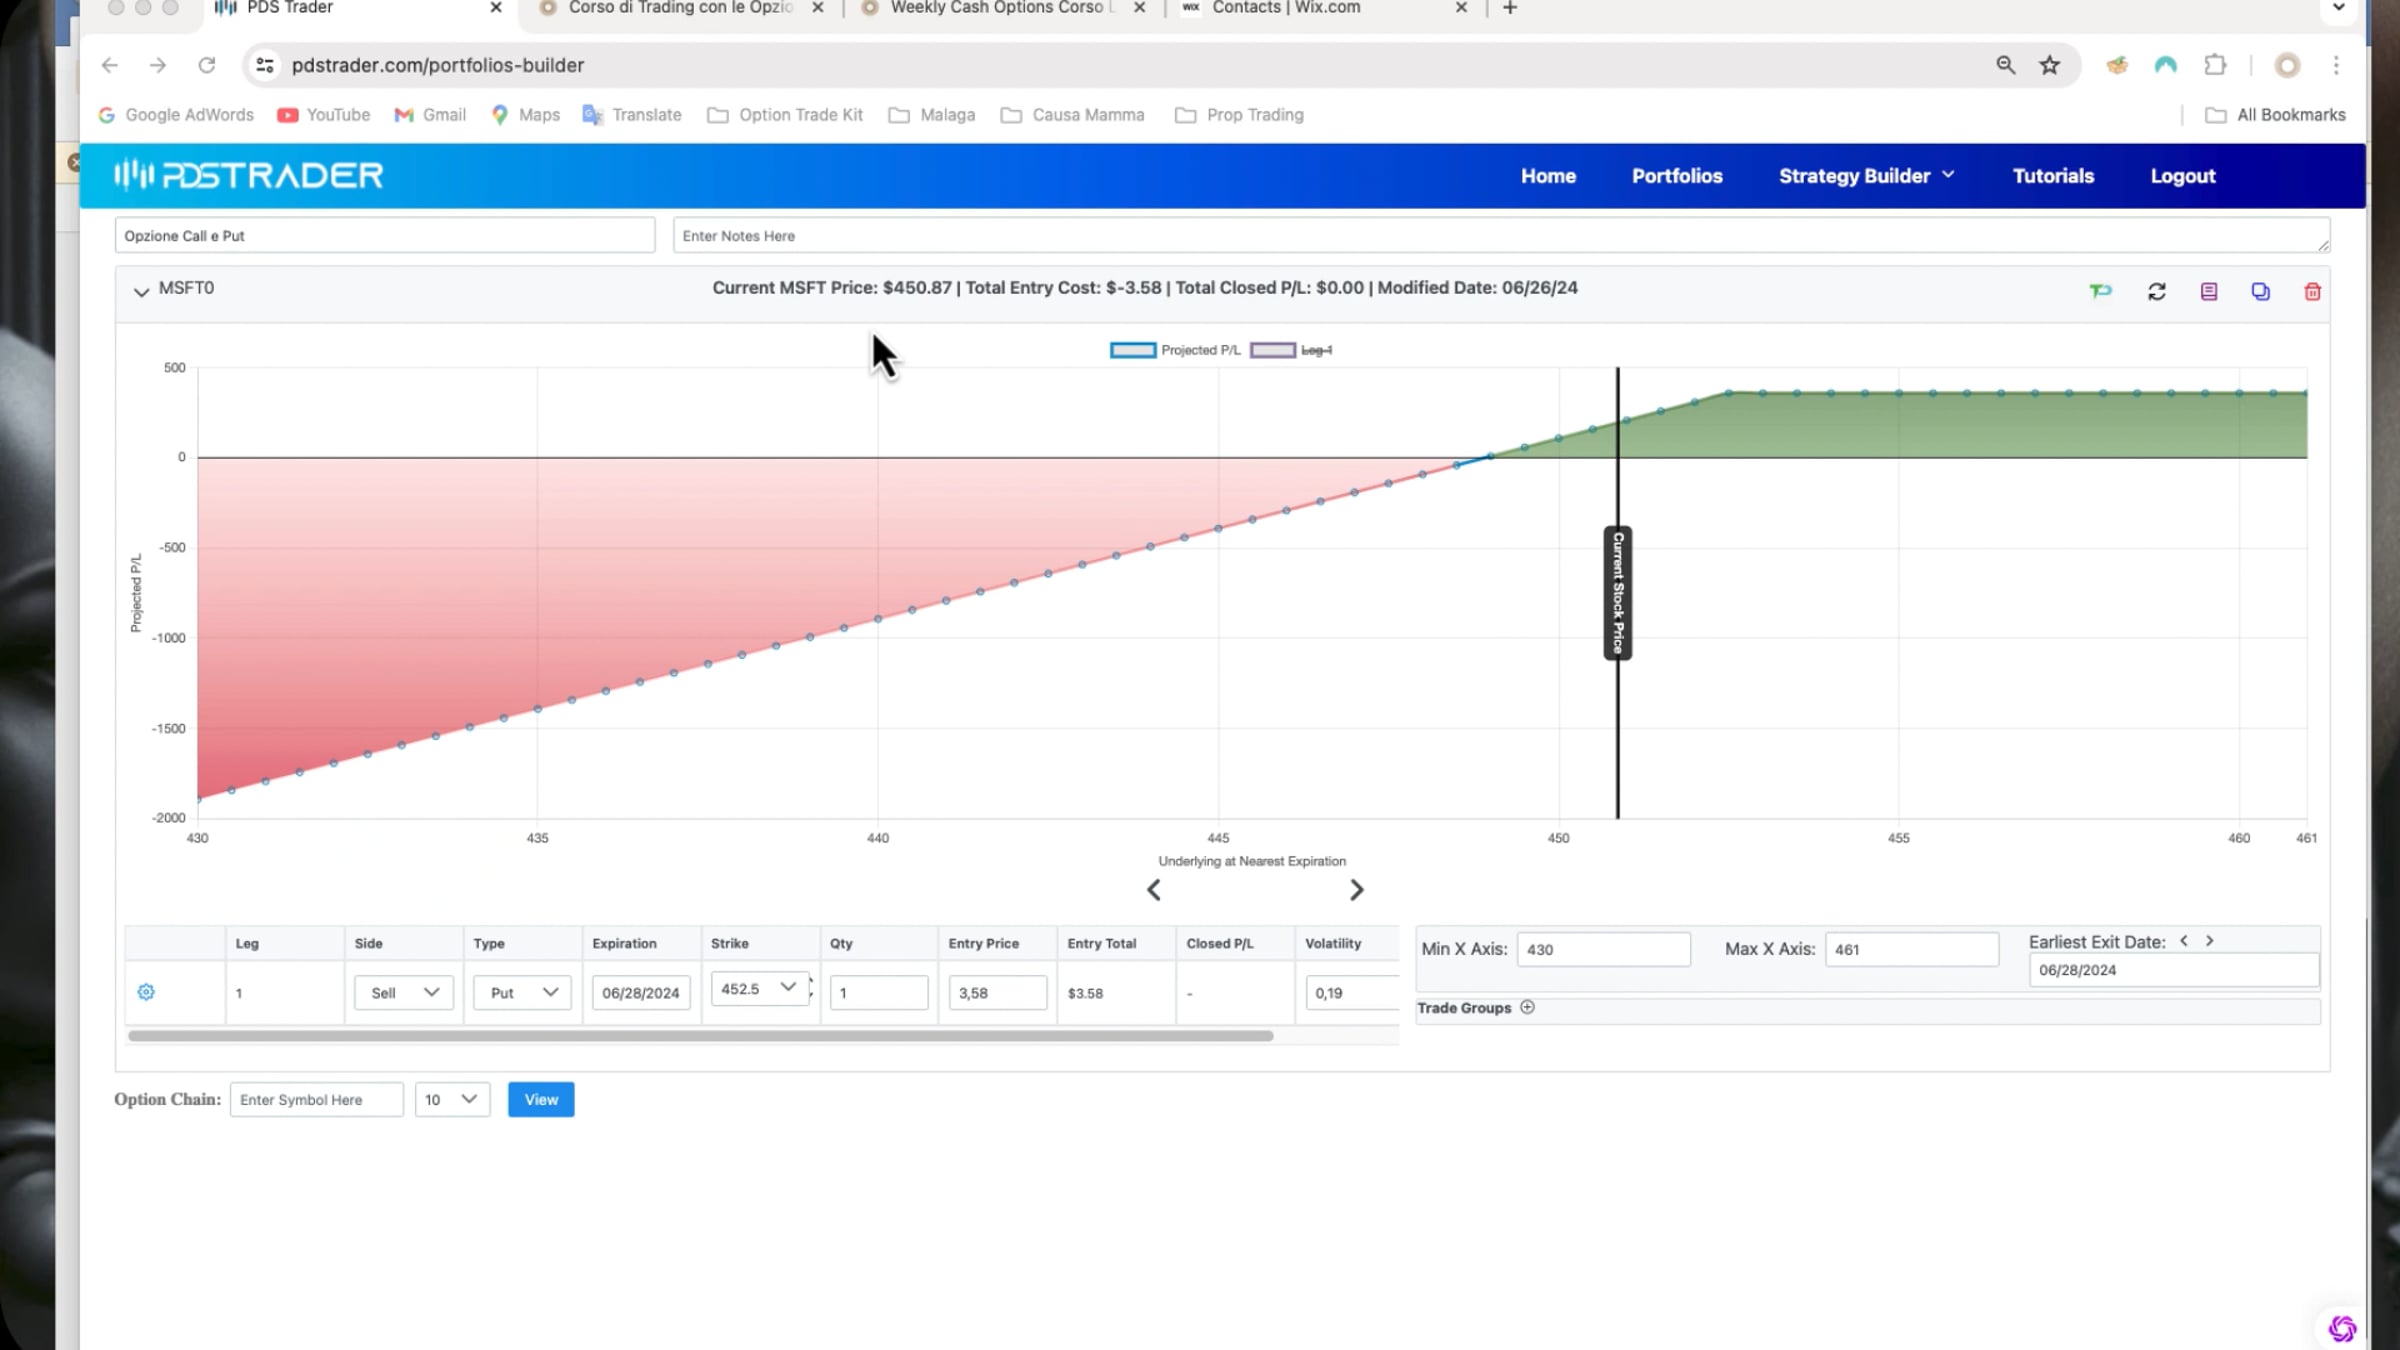Show next chart with right arrow below graph
The width and height of the screenshot is (2400, 1350).
pos(1356,890)
